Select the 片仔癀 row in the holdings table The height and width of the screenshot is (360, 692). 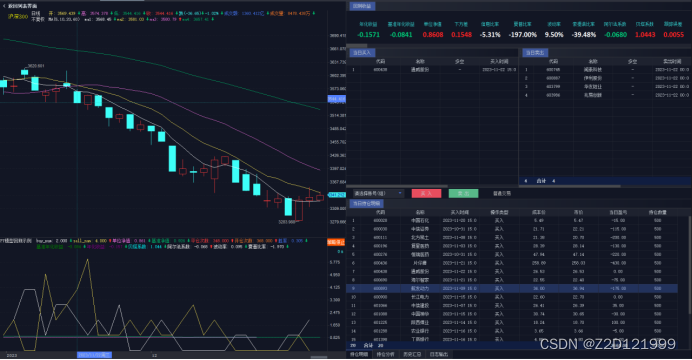[513, 263]
